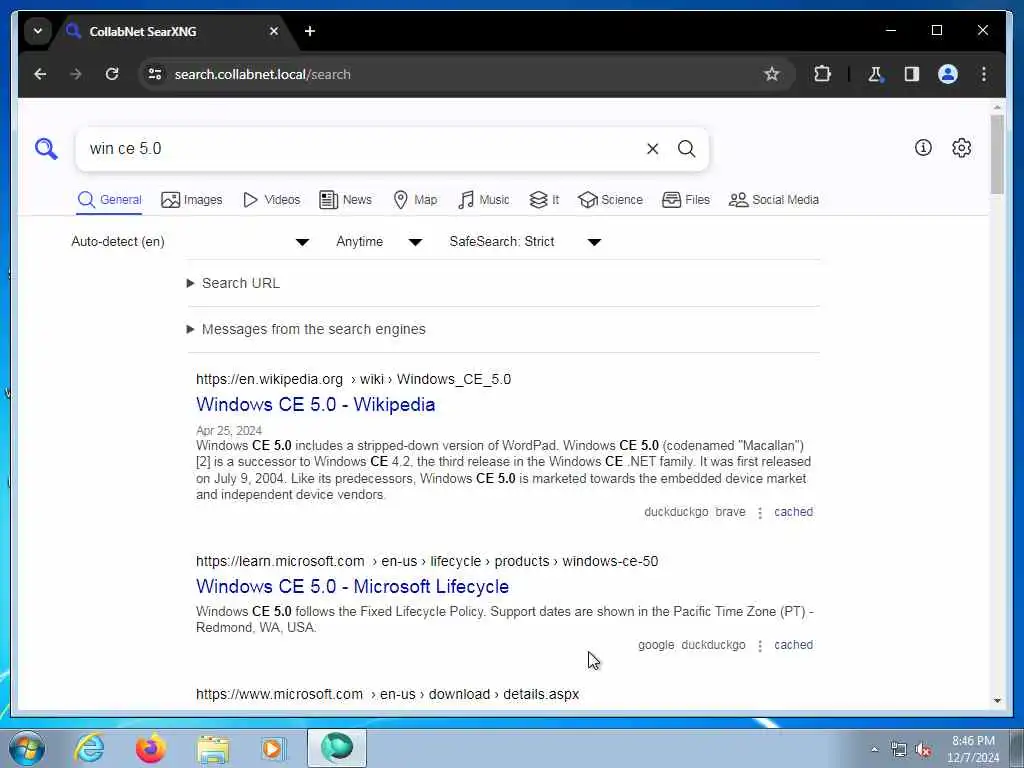Screen dimensions: 1024x768
Task: Open the info/about page icon
Action: (x=923, y=148)
